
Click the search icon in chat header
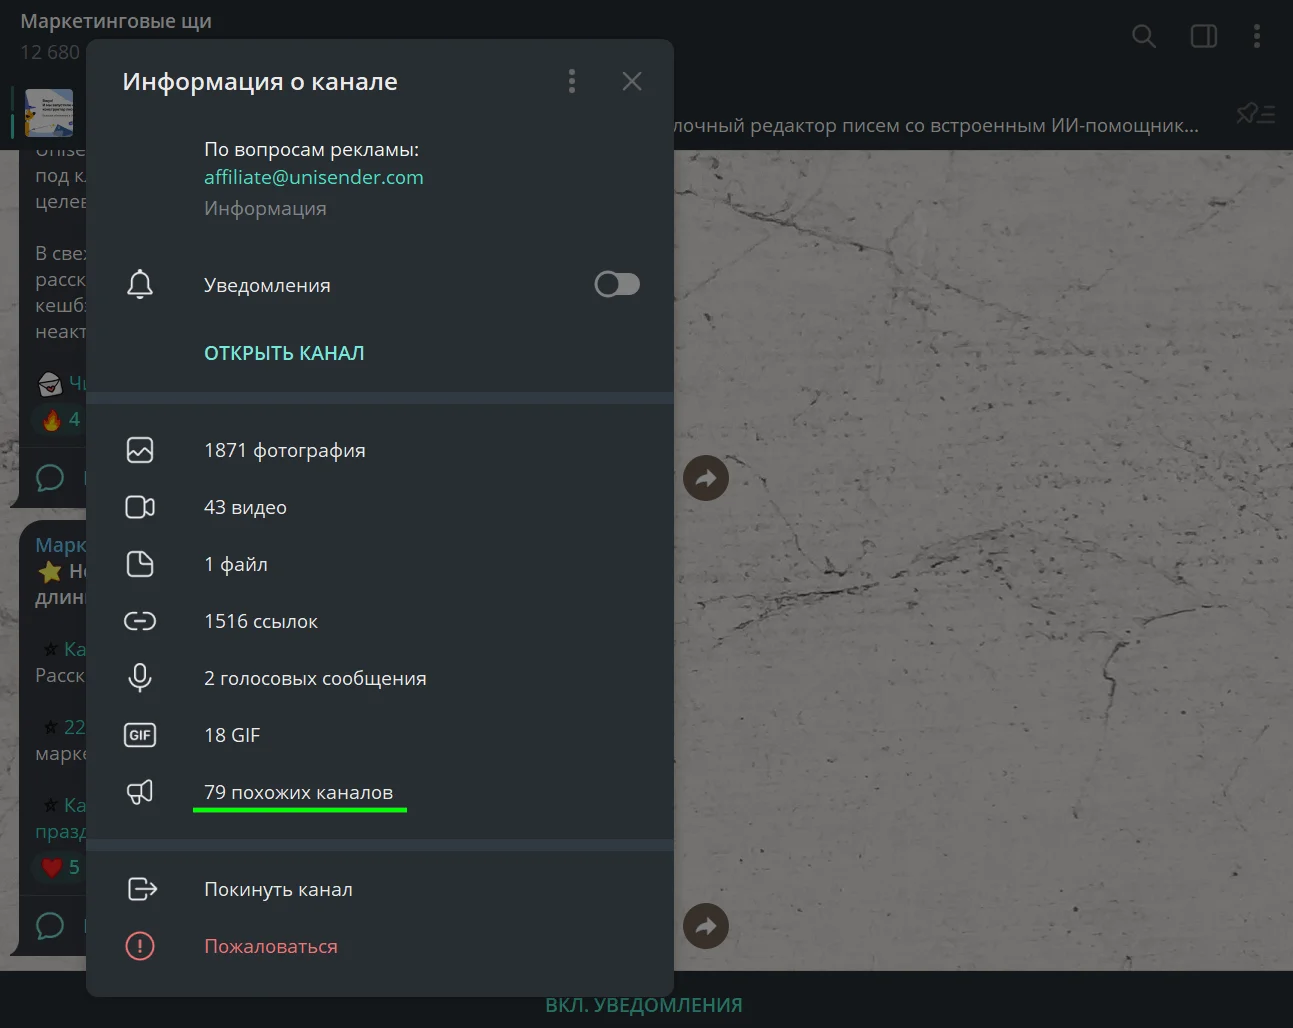tap(1143, 37)
